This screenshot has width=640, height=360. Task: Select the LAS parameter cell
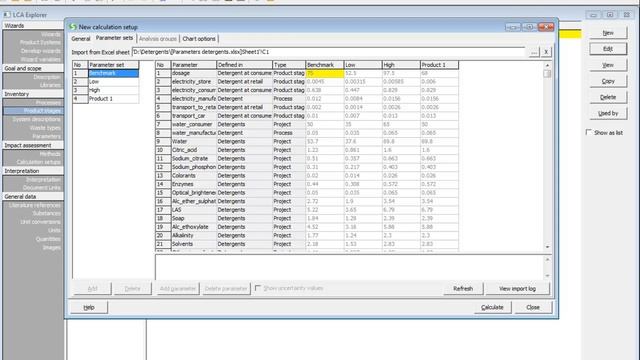[x=193, y=210]
